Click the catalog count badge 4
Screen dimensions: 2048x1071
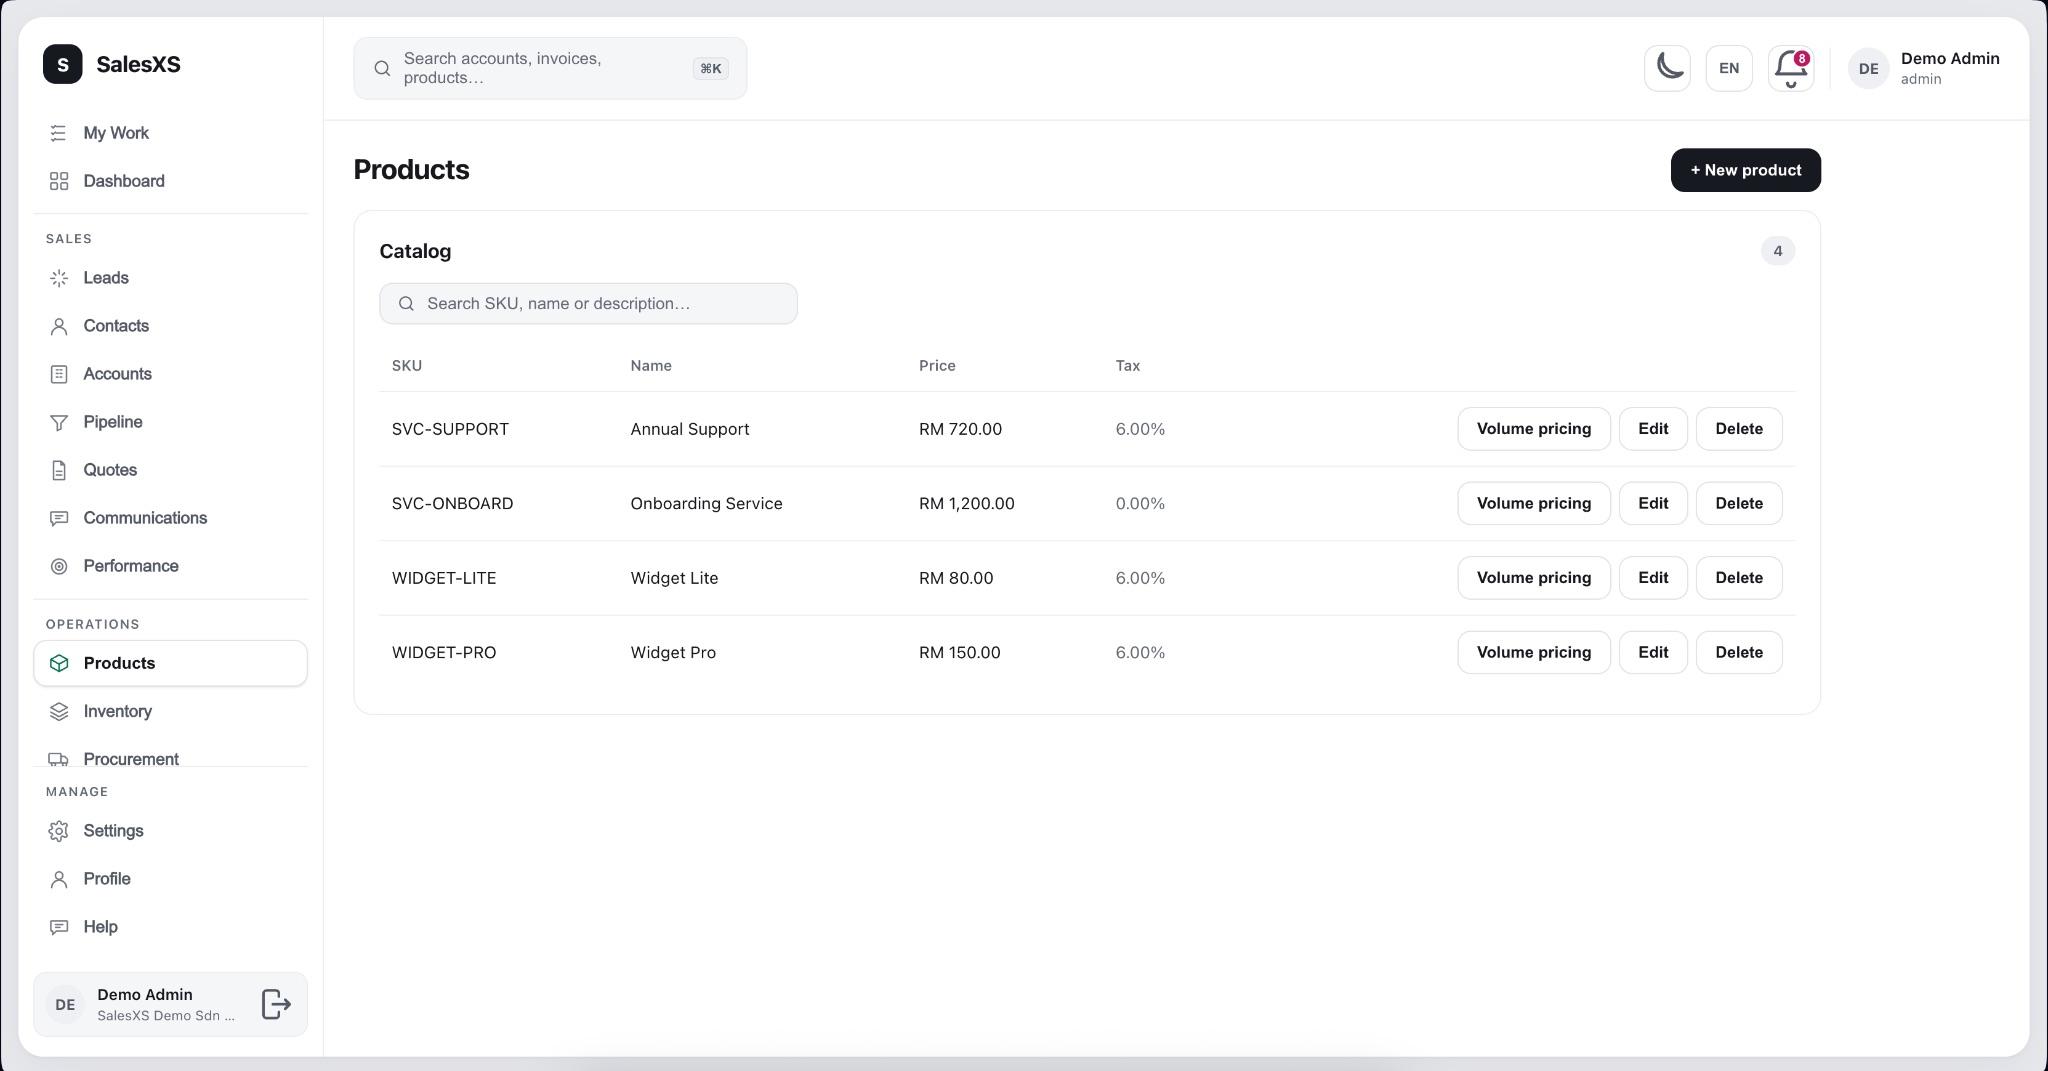click(1777, 251)
